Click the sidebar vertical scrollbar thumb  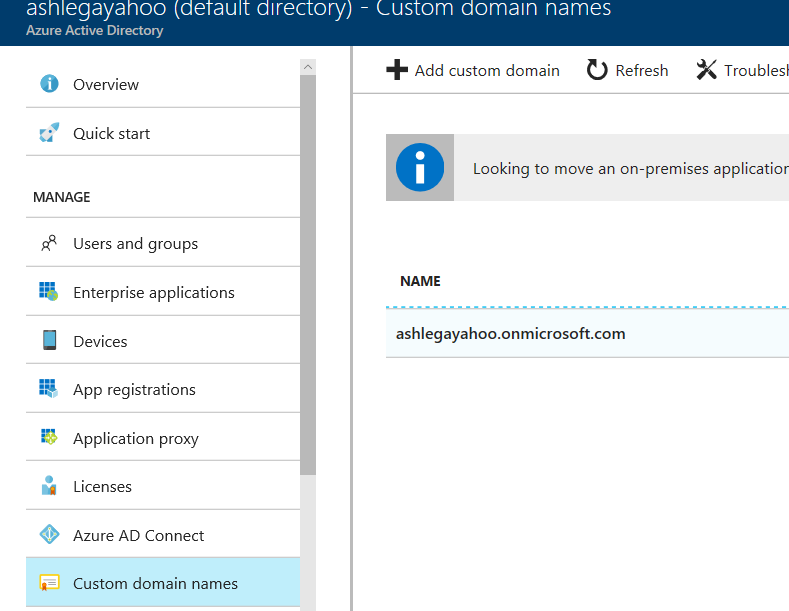coord(308,270)
